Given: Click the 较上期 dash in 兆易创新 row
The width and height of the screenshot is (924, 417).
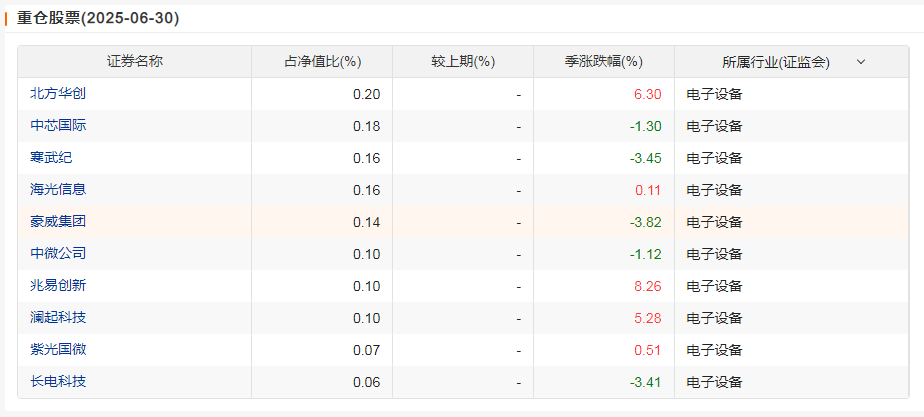Looking at the screenshot, I should 519,287.
